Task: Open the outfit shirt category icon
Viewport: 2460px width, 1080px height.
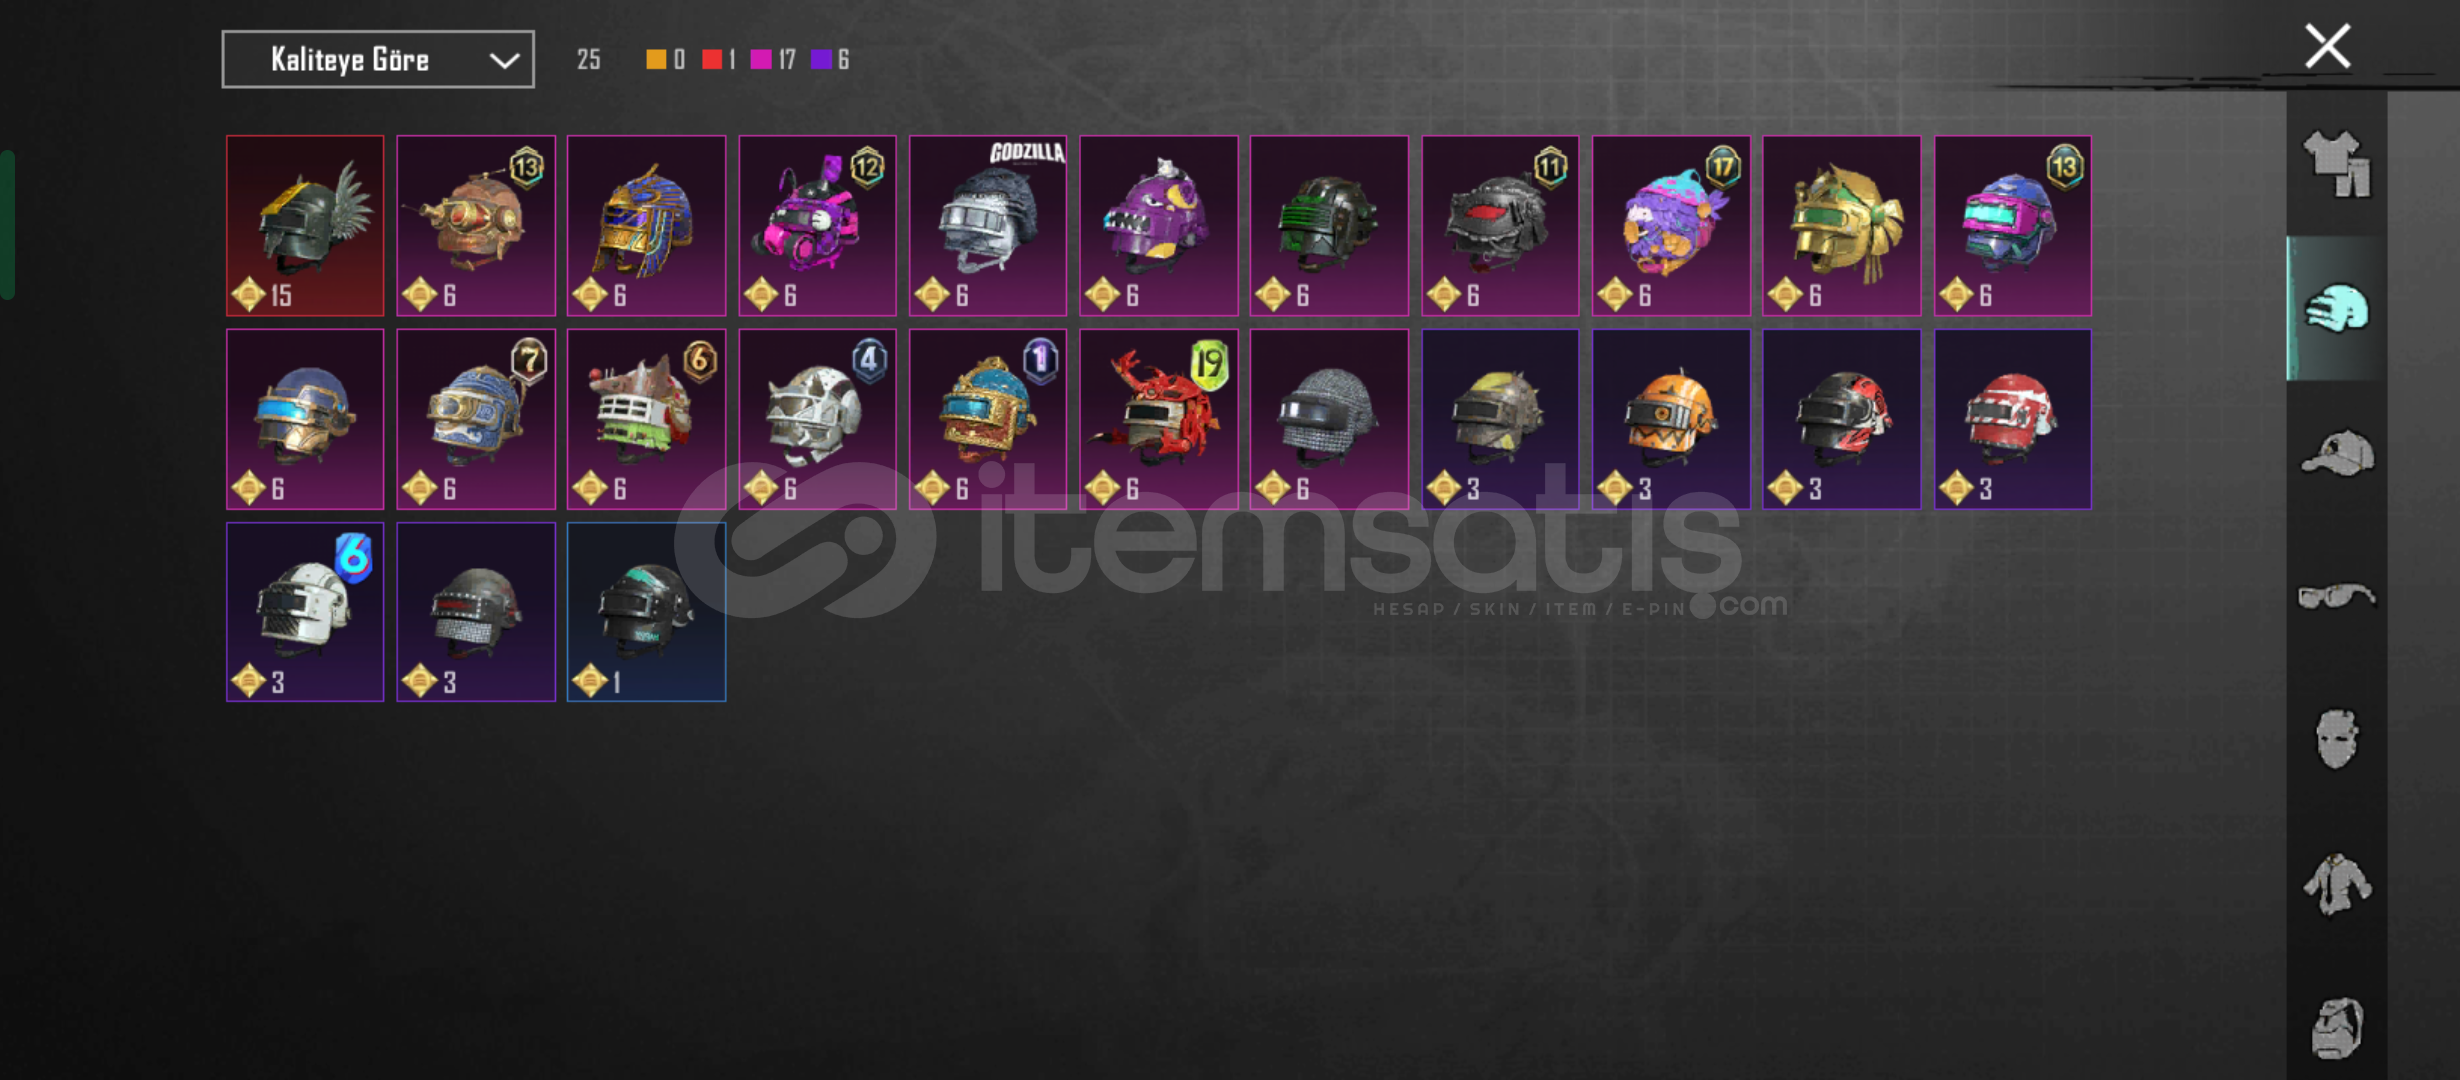Action: pos(2336,164)
